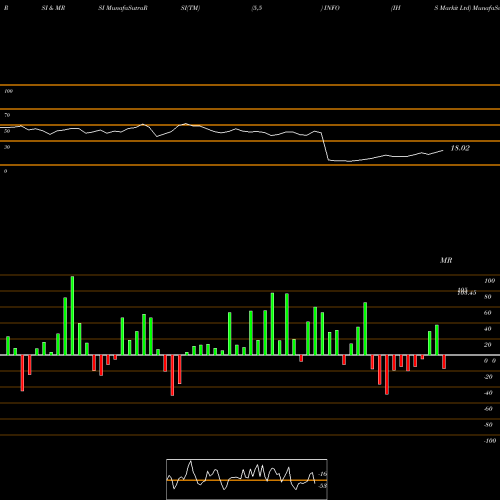This screenshot has width=500, height=500.
Task: Click the MR axis label -80
Action: point(488,425)
